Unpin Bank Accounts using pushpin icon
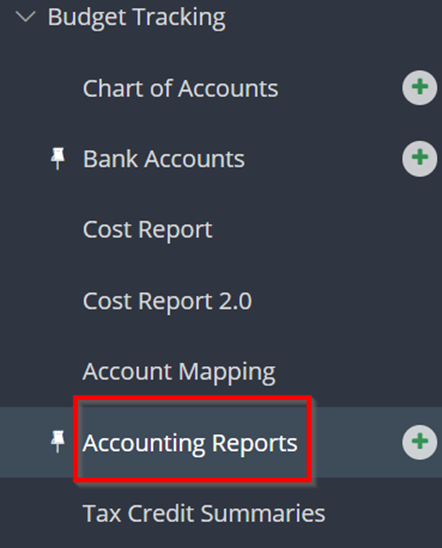The width and height of the screenshot is (442, 548). 58,158
